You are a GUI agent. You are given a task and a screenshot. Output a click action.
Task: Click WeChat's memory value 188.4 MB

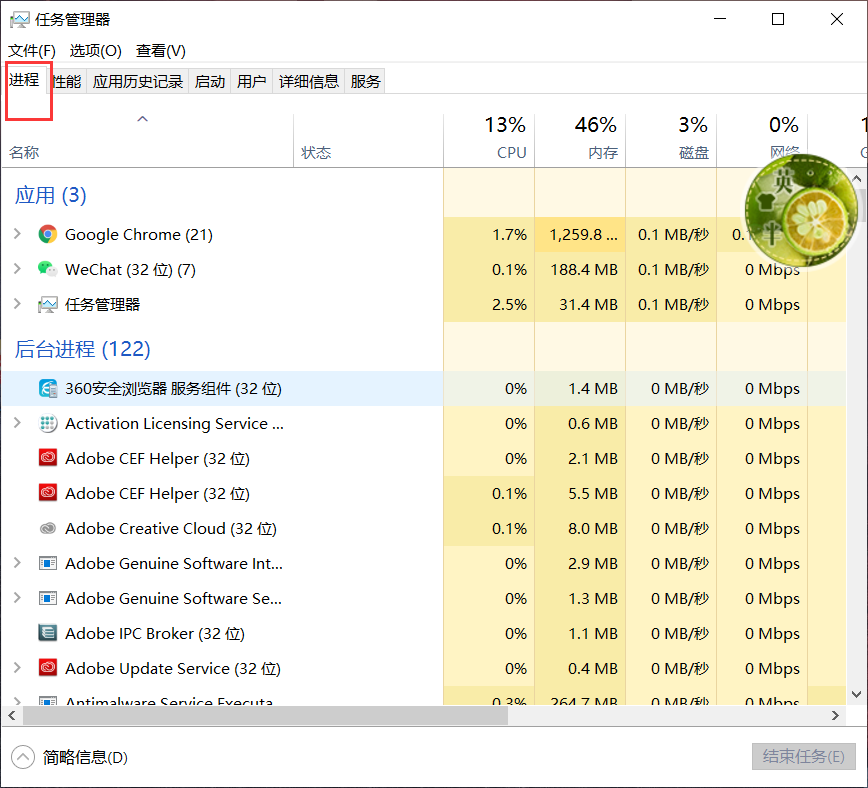coord(584,270)
